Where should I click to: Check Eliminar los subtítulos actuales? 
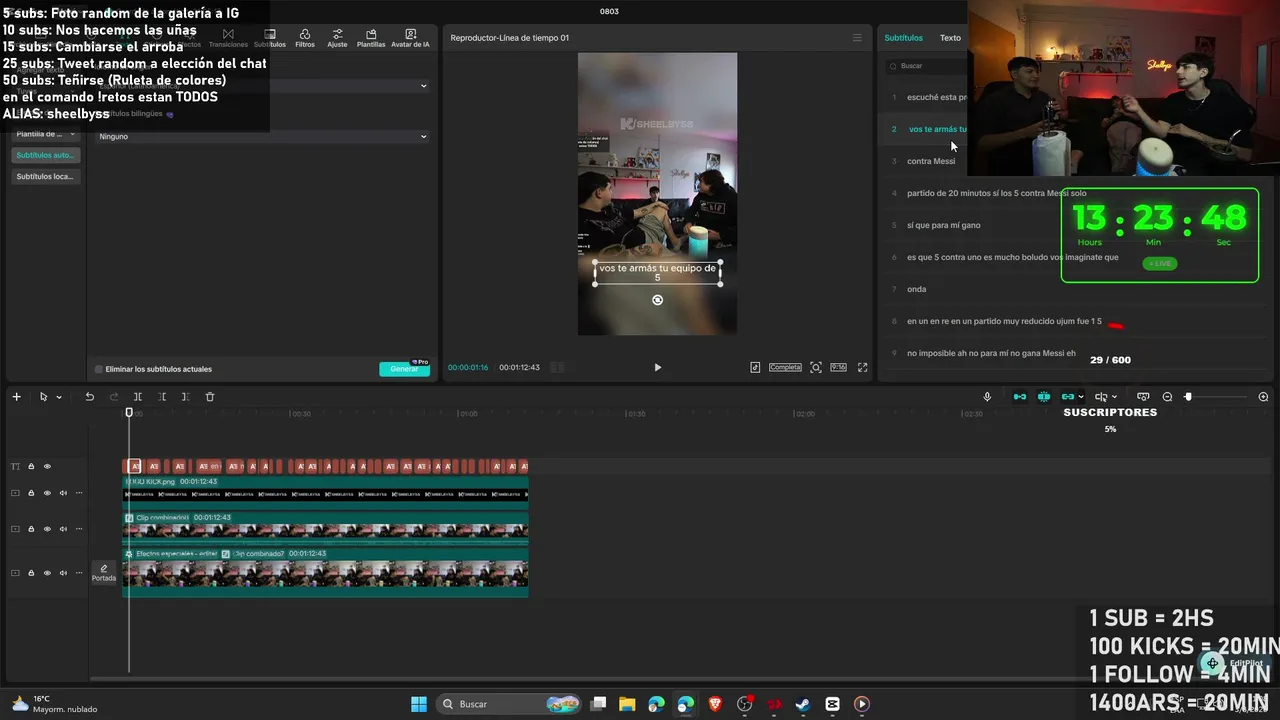(99, 369)
